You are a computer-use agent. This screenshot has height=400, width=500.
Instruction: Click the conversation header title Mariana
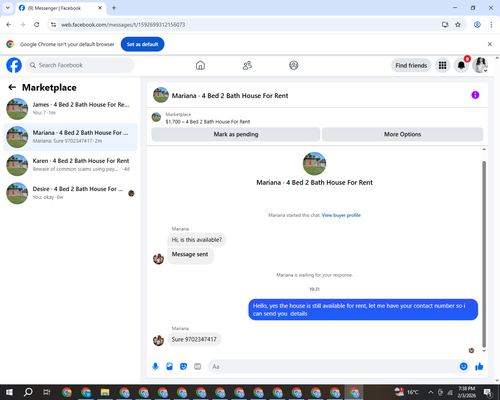230,96
